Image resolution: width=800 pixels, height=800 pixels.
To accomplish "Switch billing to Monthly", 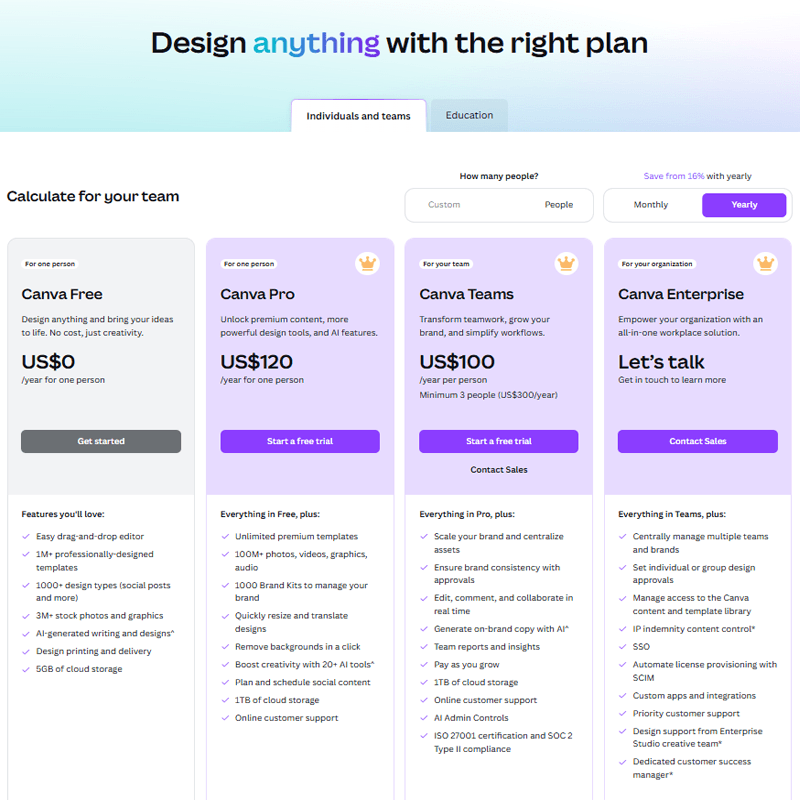I will (651, 205).
